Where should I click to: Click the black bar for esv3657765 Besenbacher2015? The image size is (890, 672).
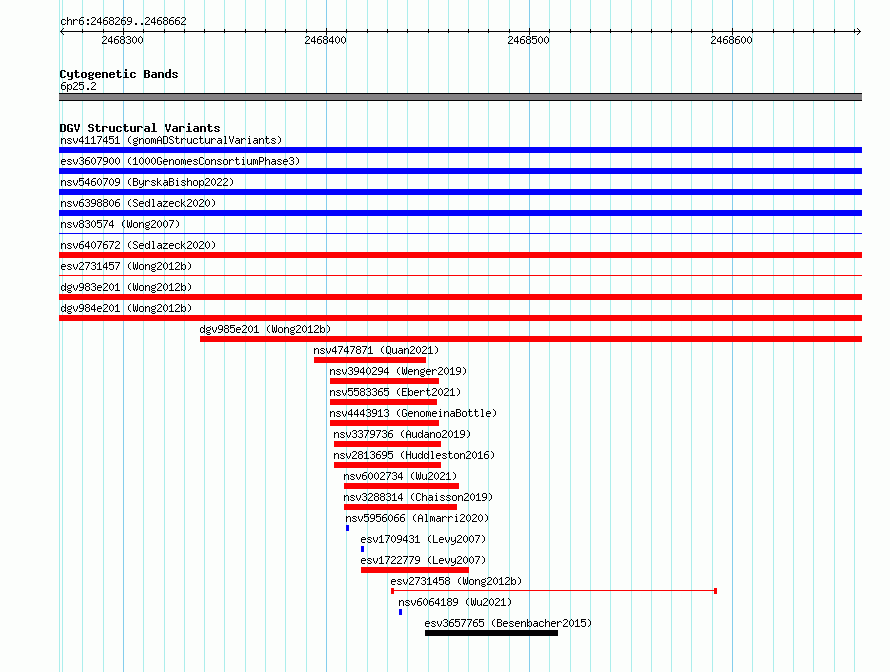492,633
